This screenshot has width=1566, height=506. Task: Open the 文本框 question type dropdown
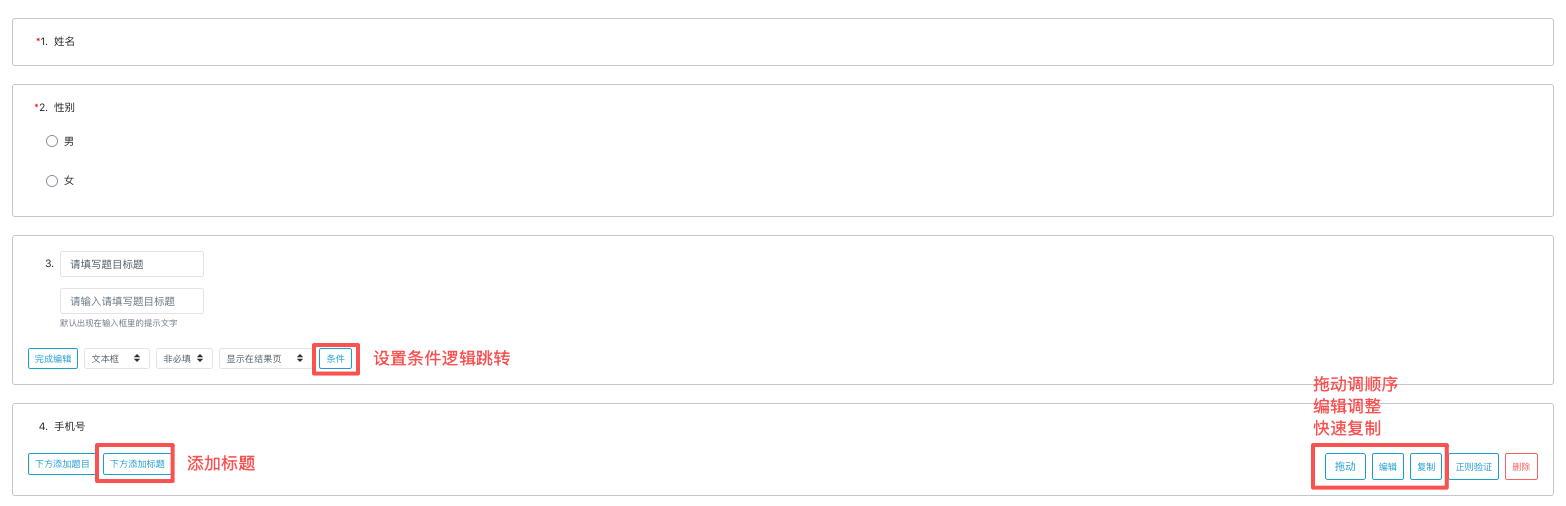tap(116, 358)
